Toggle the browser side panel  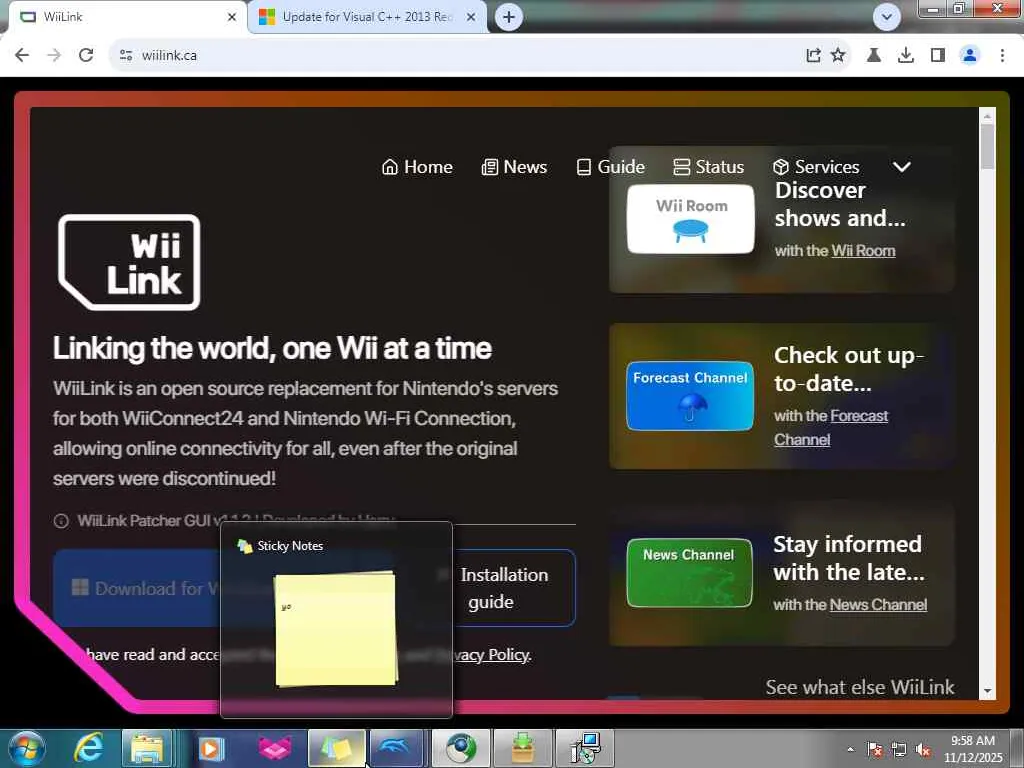click(938, 56)
